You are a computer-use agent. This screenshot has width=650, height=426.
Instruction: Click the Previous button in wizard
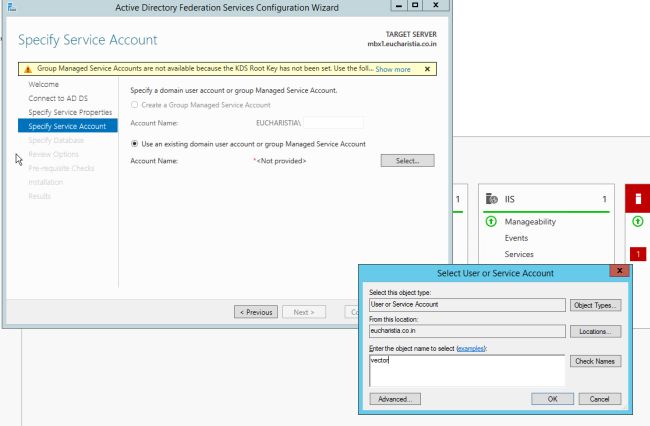point(256,312)
